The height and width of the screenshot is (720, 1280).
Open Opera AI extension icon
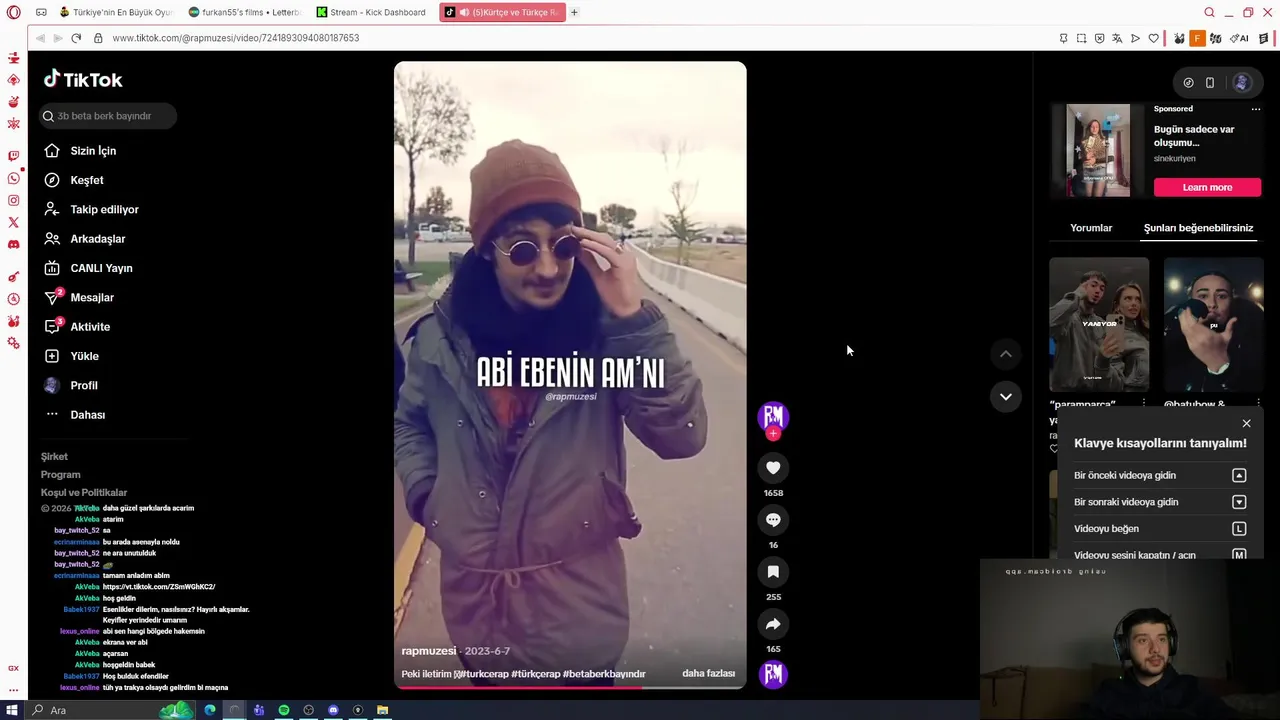1239,38
